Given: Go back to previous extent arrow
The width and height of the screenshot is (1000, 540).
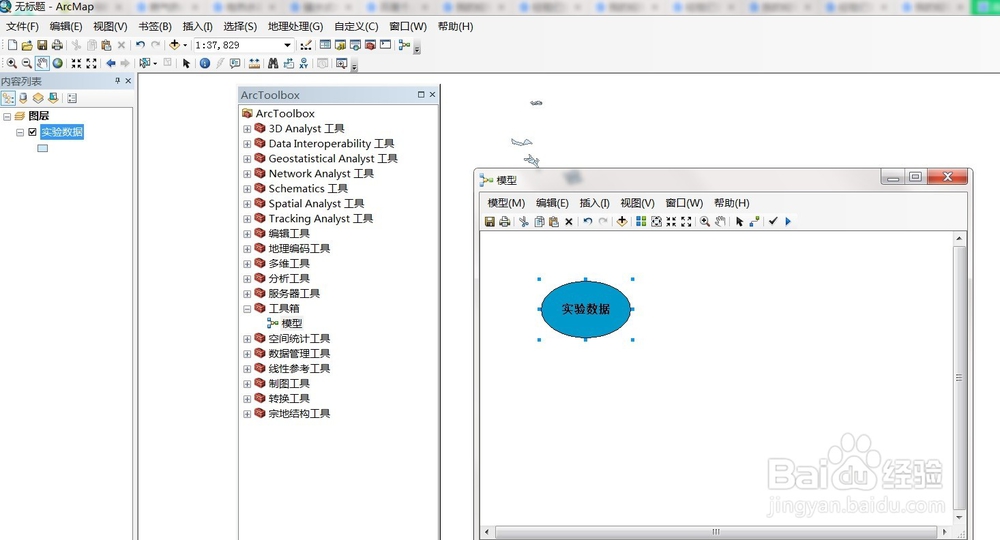Looking at the screenshot, I should tap(110, 63).
